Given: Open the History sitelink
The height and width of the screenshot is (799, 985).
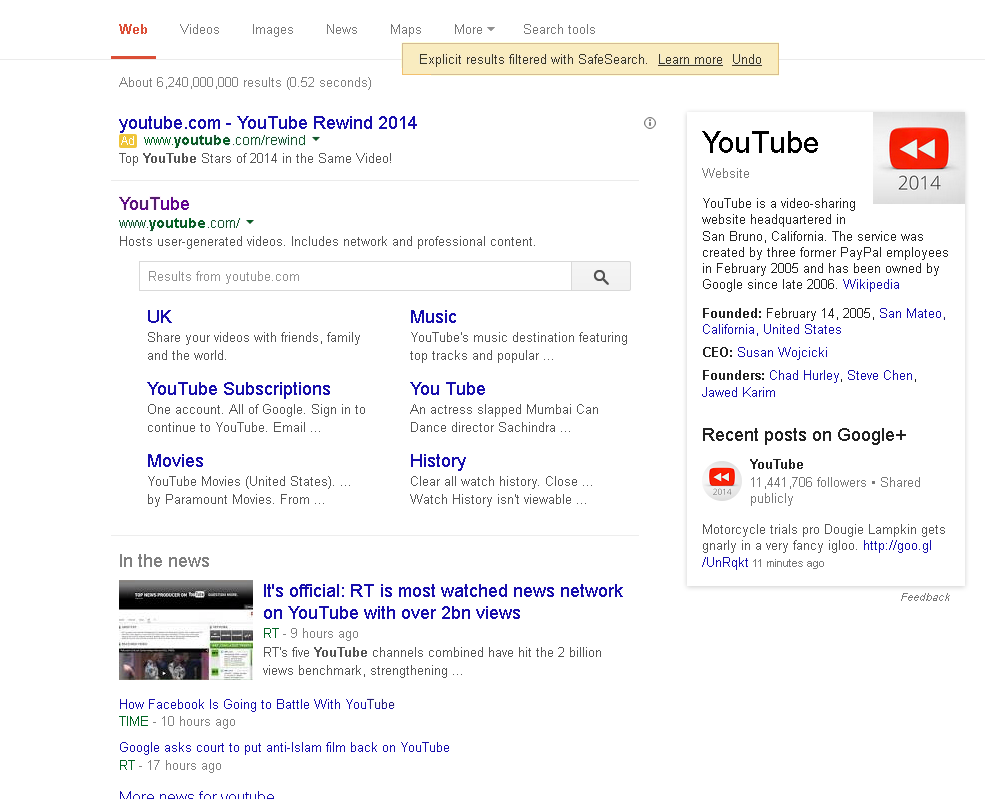Looking at the screenshot, I should pyautogui.click(x=438, y=460).
